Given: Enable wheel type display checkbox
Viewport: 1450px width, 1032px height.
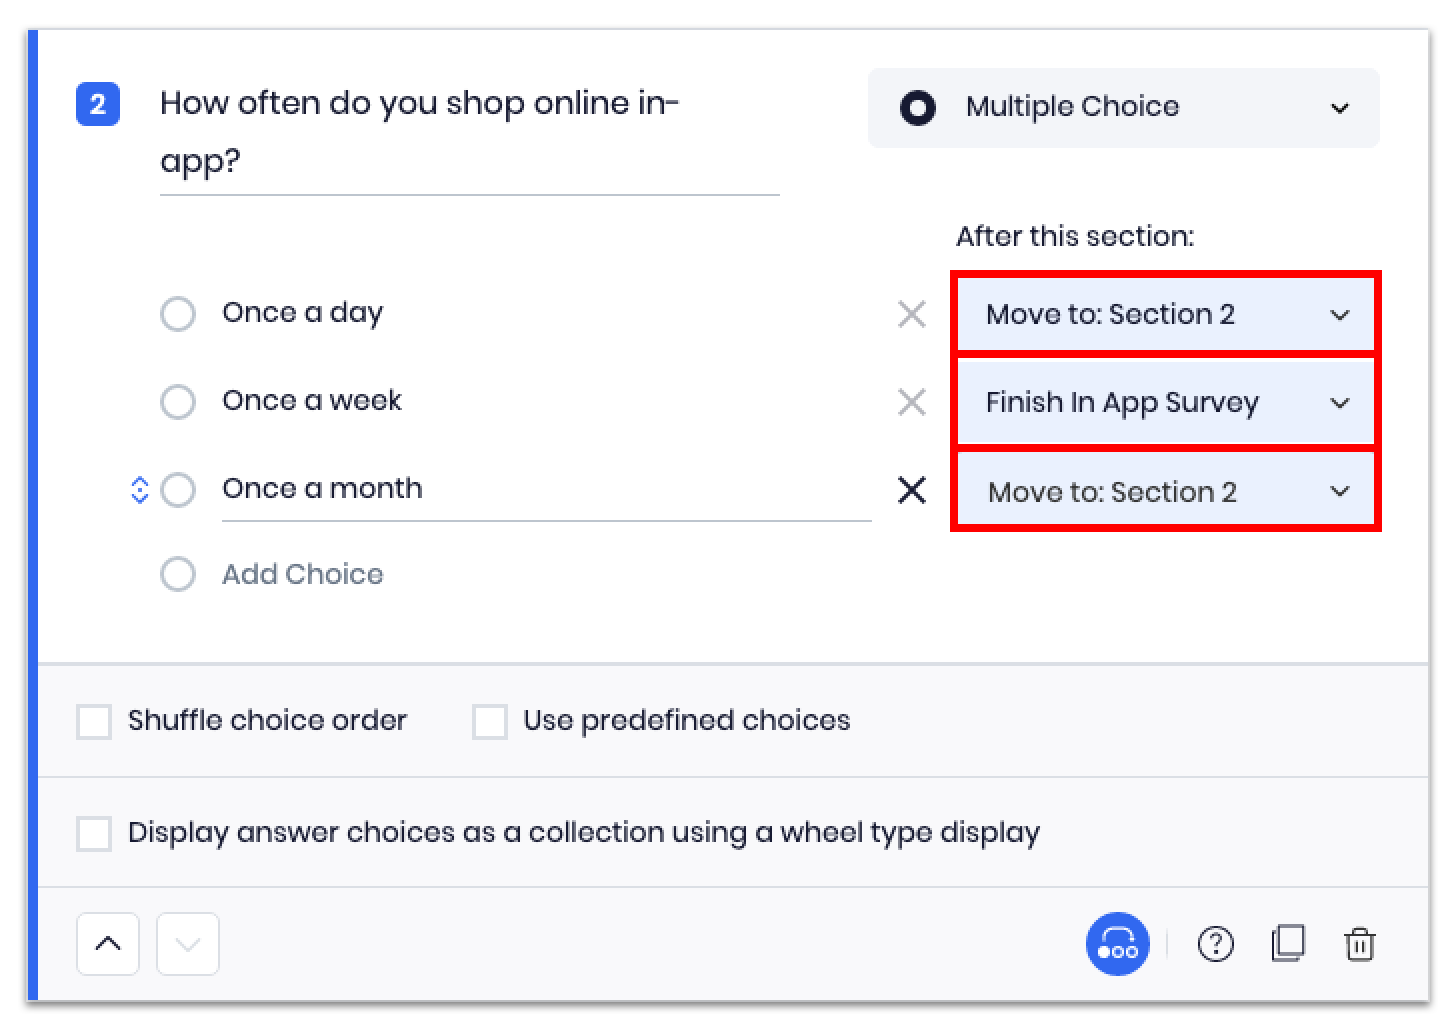Looking at the screenshot, I should (x=94, y=834).
